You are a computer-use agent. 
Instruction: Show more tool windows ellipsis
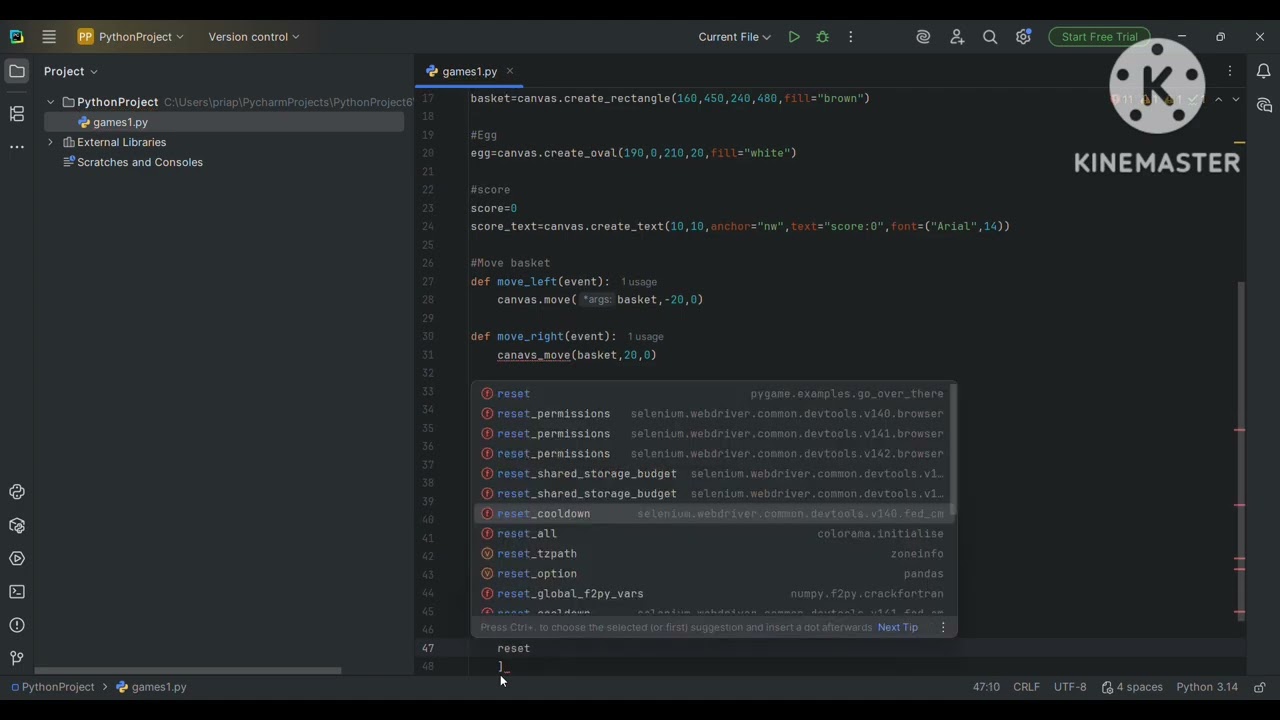(x=16, y=147)
